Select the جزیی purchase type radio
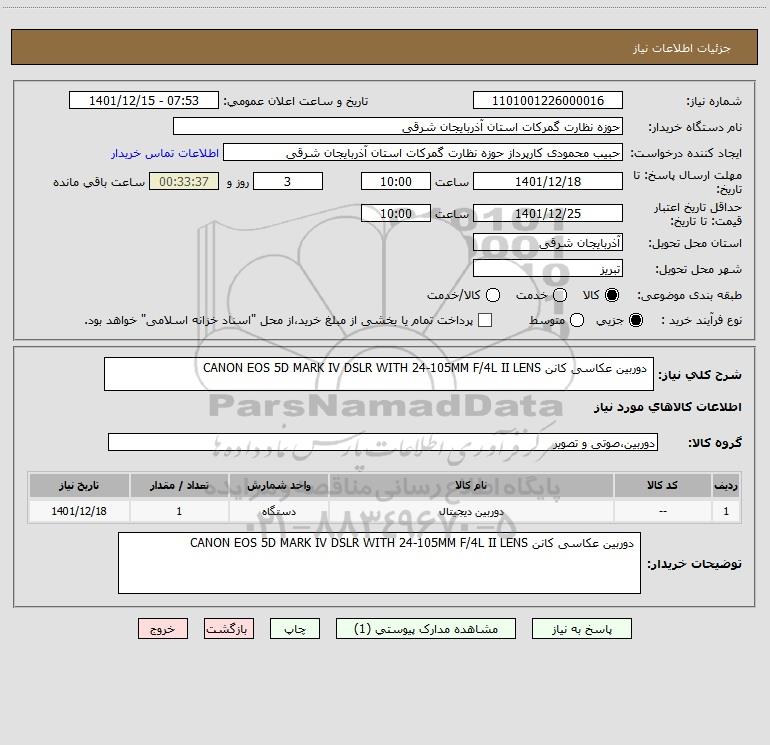Viewport: 770px width, 745px height. tap(636, 320)
